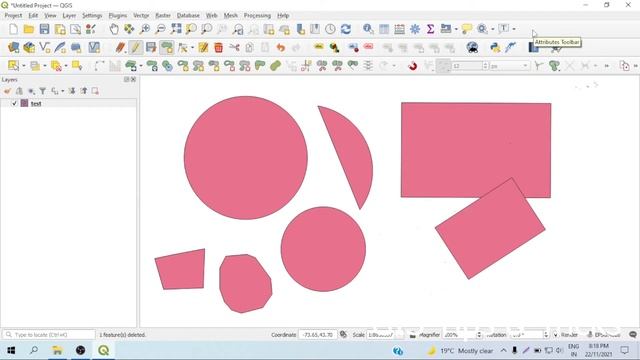Toggle visibility checkbox of test layer
This screenshot has width=640, height=360.
click(x=14, y=104)
